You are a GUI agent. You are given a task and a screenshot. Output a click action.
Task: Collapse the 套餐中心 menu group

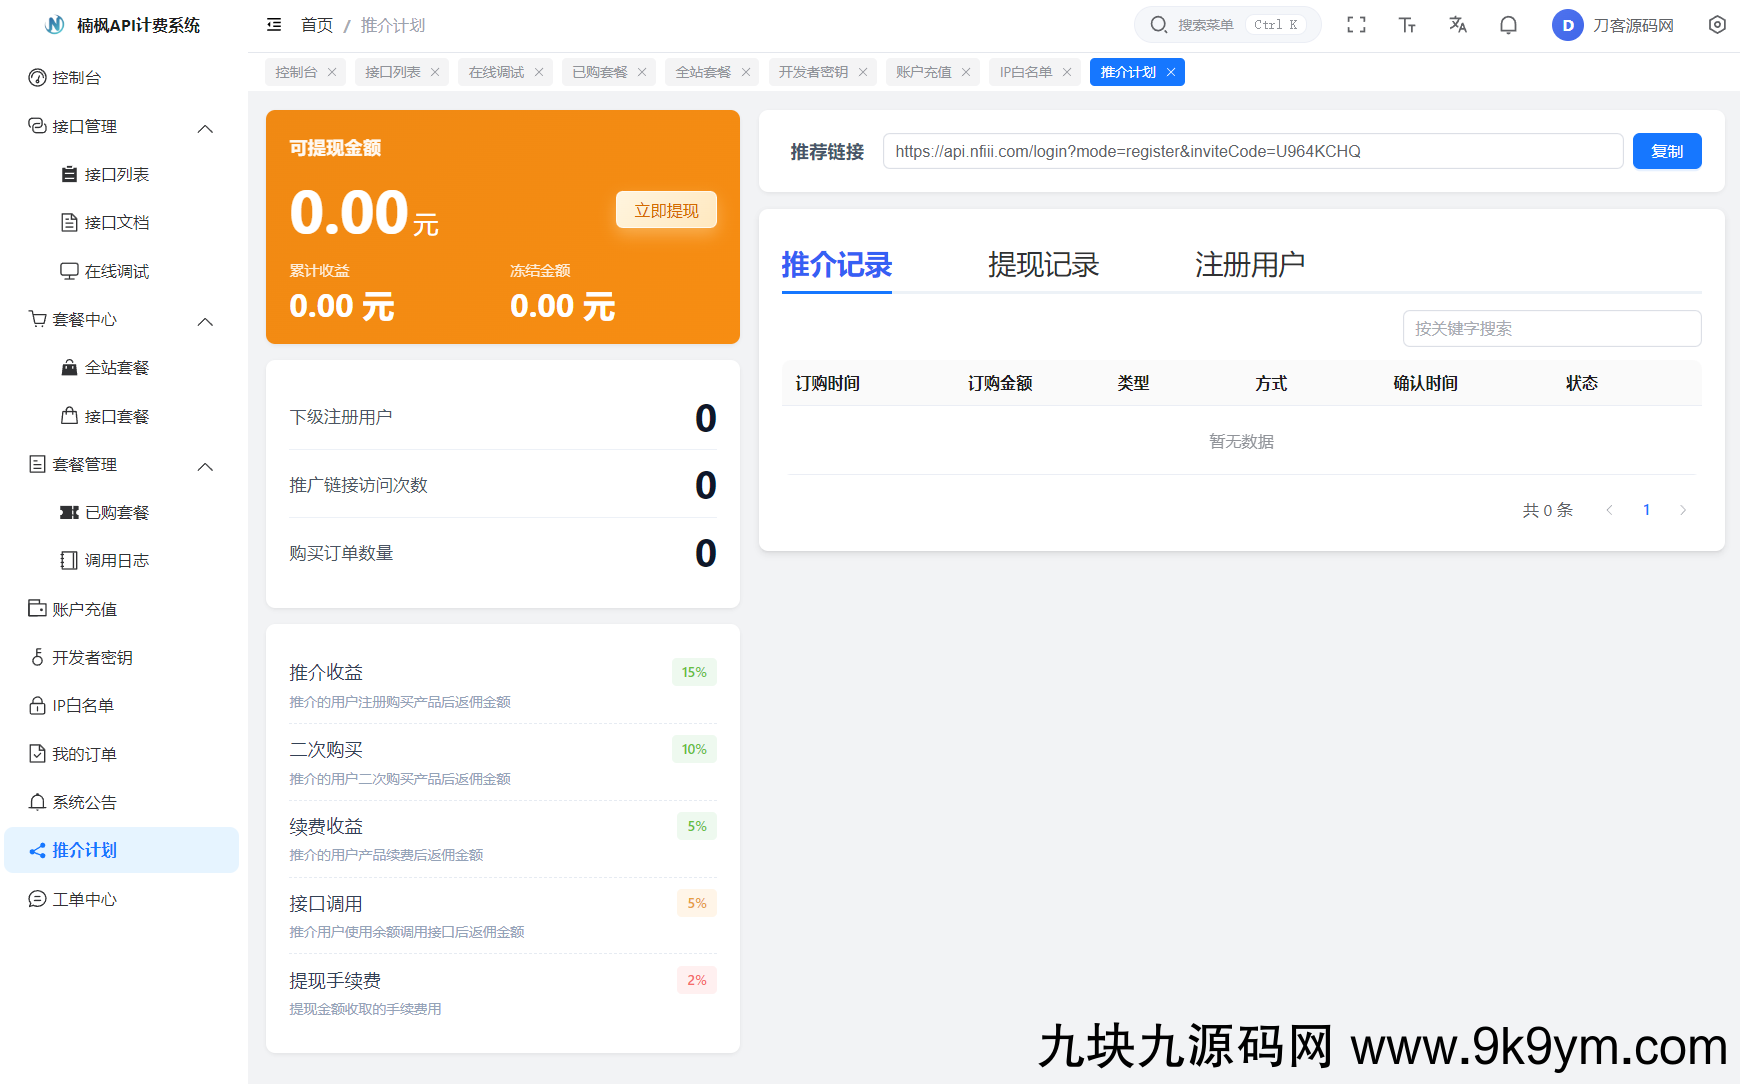(205, 321)
